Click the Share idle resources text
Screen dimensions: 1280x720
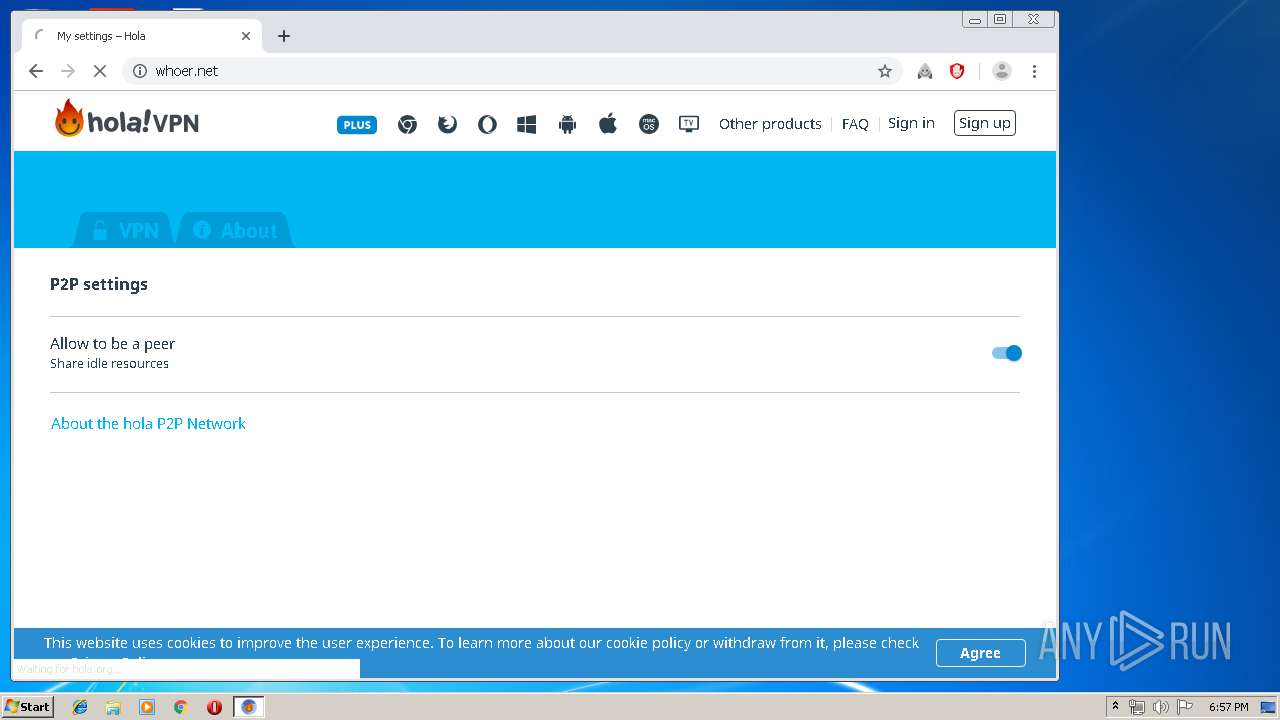pyautogui.click(x=109, y=364)
